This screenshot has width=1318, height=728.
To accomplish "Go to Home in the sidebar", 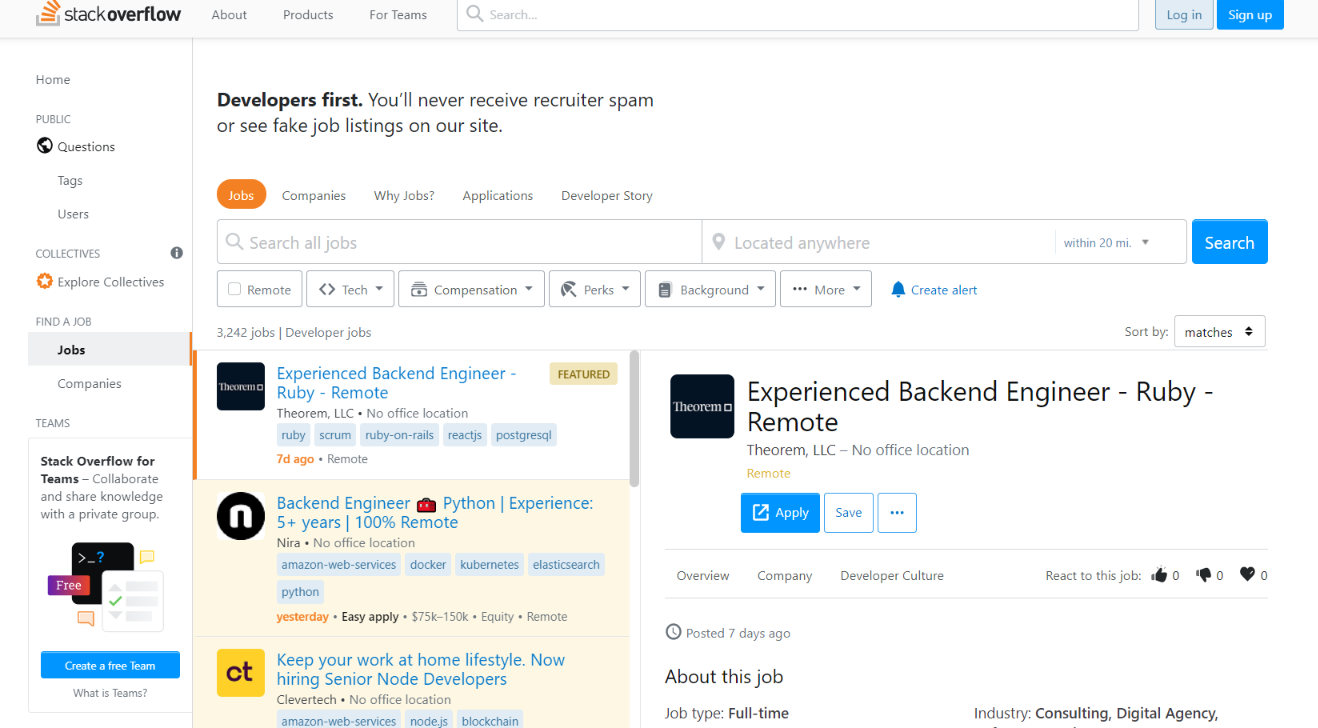I will [x=53, y=79].
